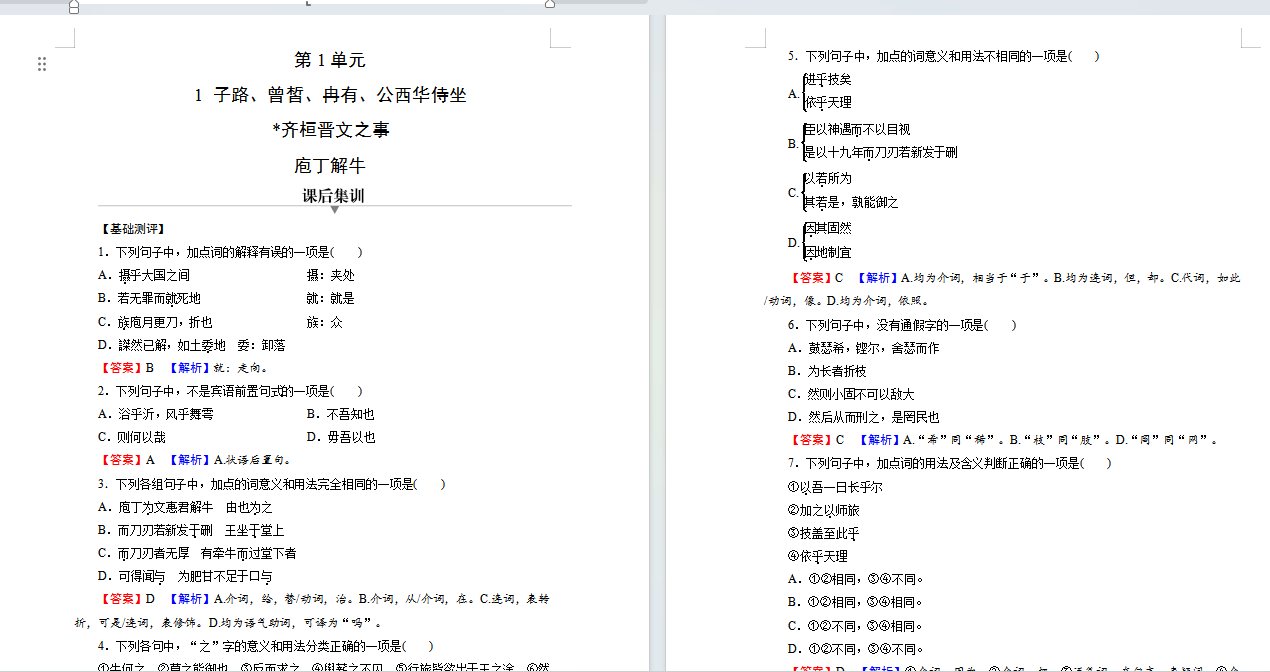Click the paragraph drag handle beside the title
The width and height of the screenshot is (1270, 672).
(42, 64)
